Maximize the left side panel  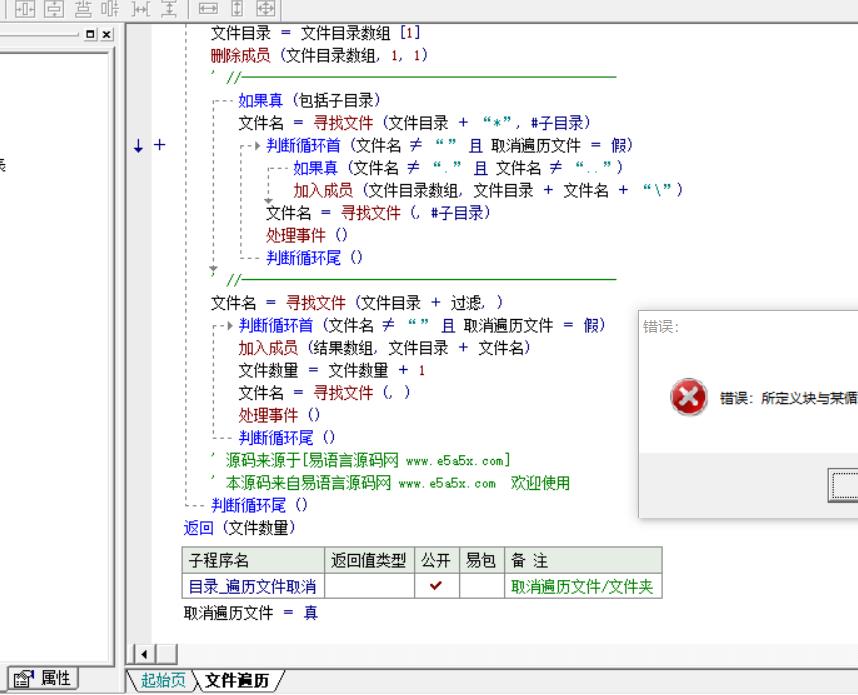(x=90, y=34)
